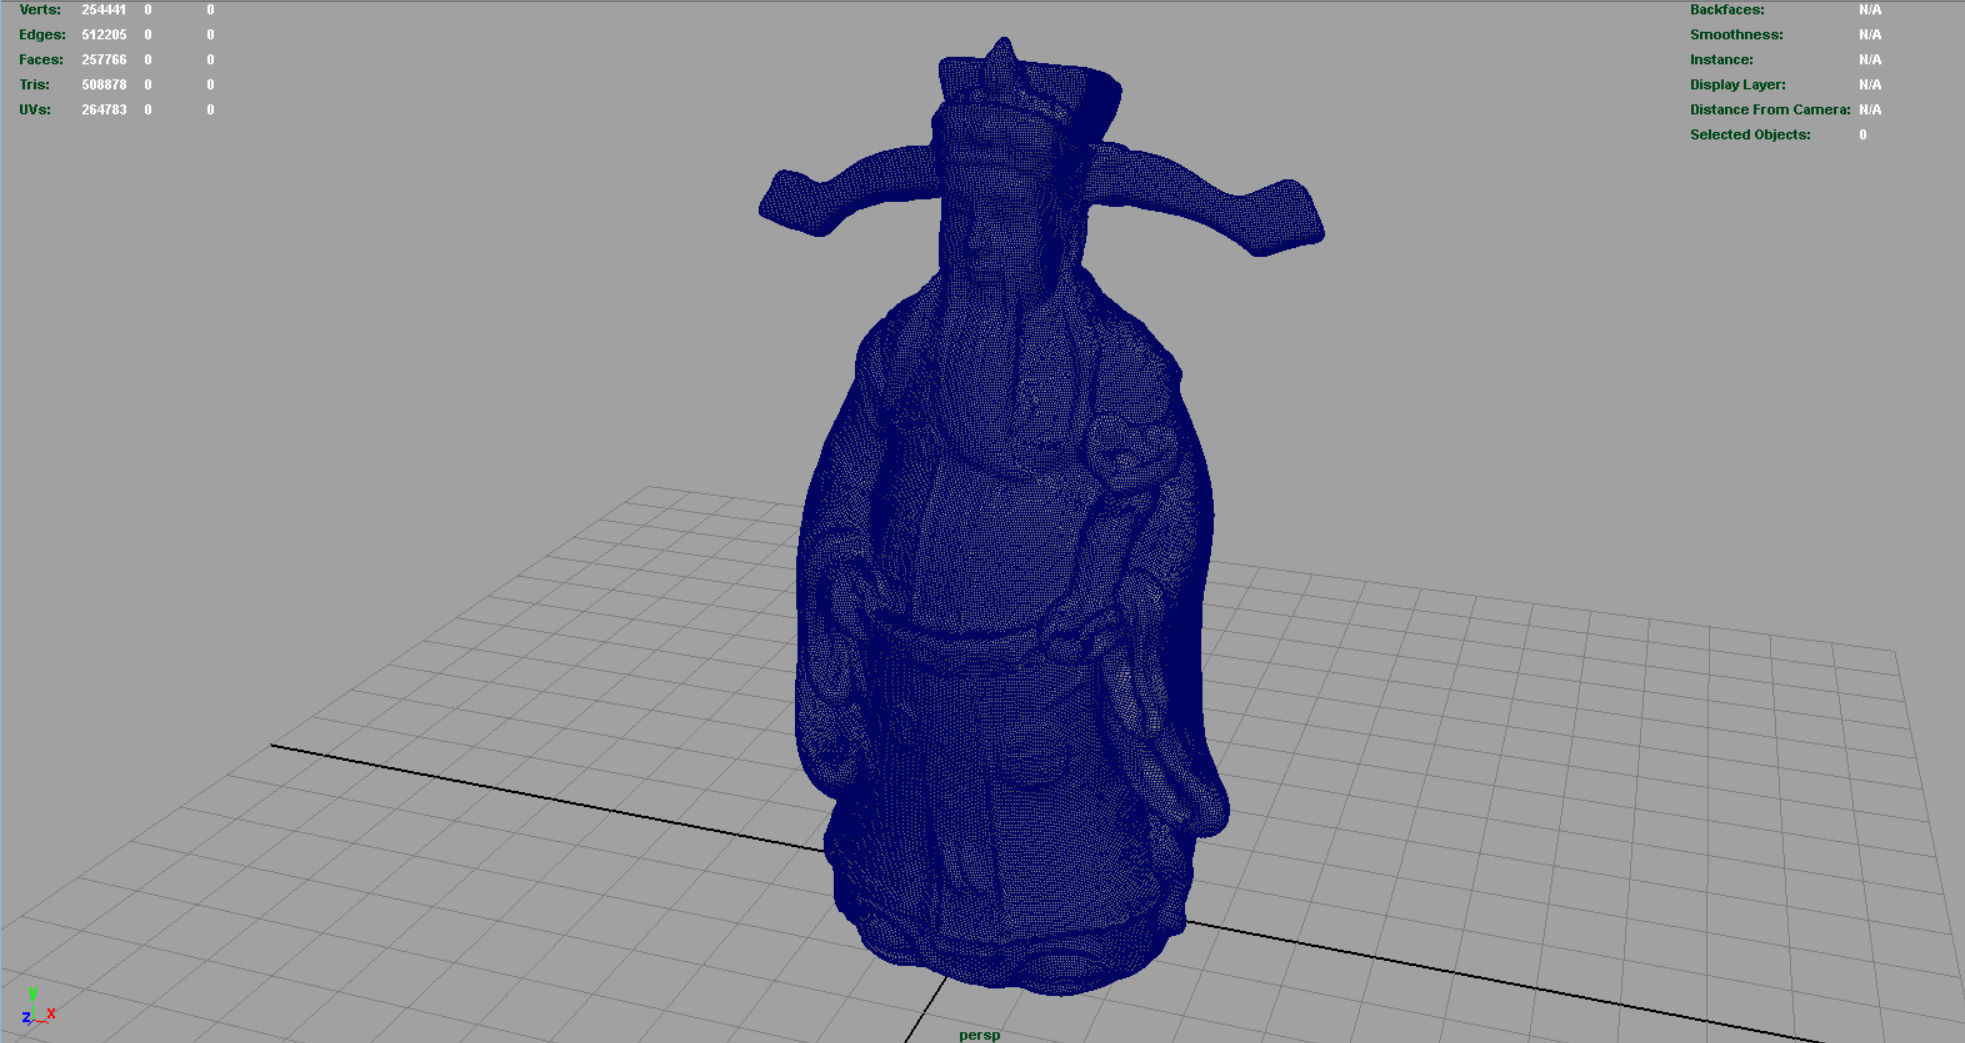Click the edge count 512205

tap(104, 35)
